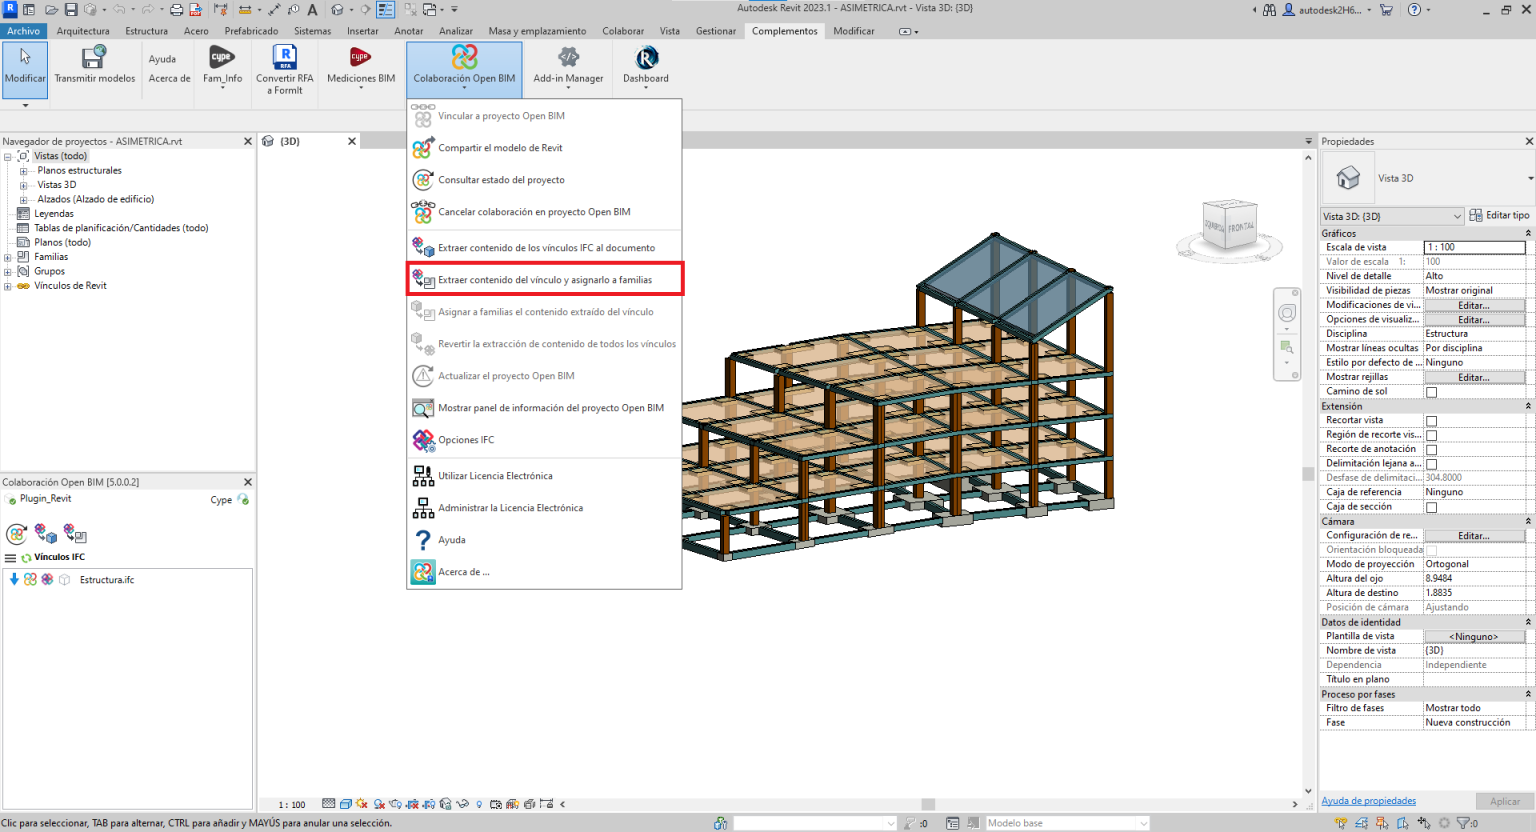Click the Editar tipo button
1536x832 pixels.
[x=1499, y=215]
